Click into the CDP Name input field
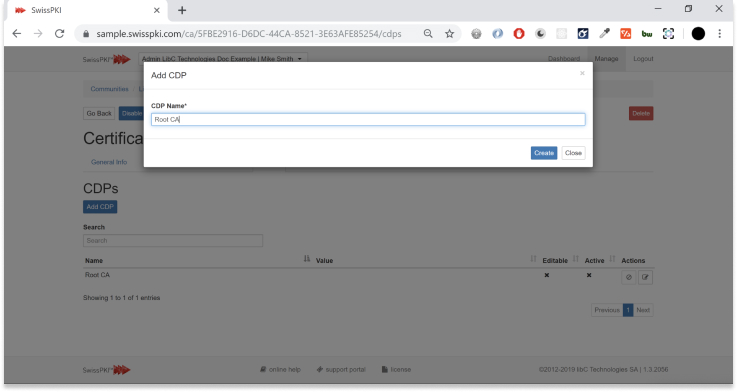Image resolution: width=737 pixels, height=392 pixels. pyautogui.click(x=368, y=119)
